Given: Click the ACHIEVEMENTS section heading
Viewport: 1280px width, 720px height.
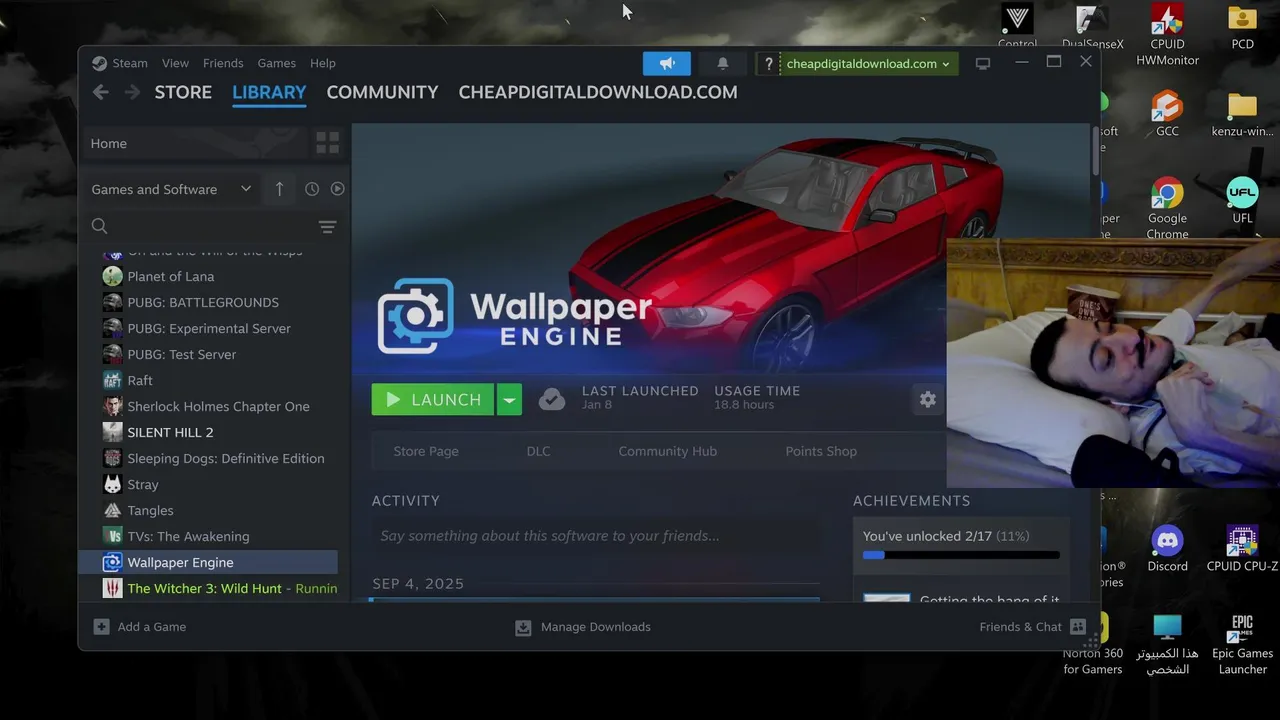Looking at the screenshot, I should click(x=911, y=500).
